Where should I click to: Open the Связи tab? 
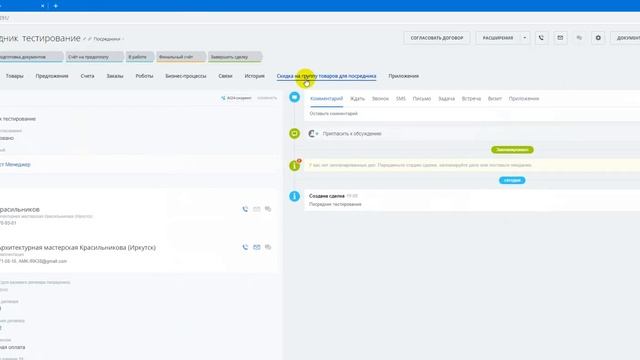point(225,76)
